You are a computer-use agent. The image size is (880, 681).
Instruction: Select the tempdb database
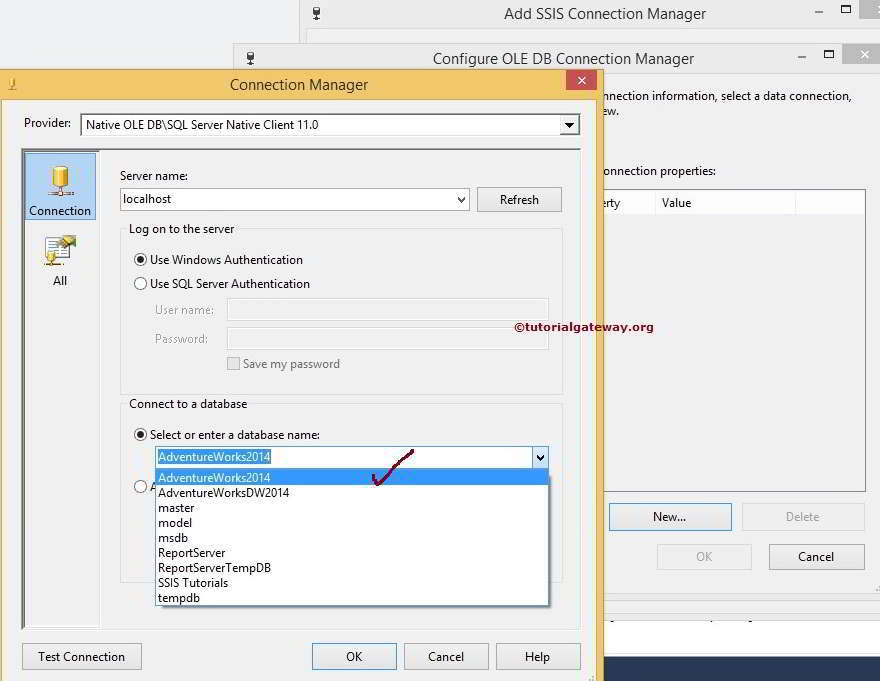point(352,598)
